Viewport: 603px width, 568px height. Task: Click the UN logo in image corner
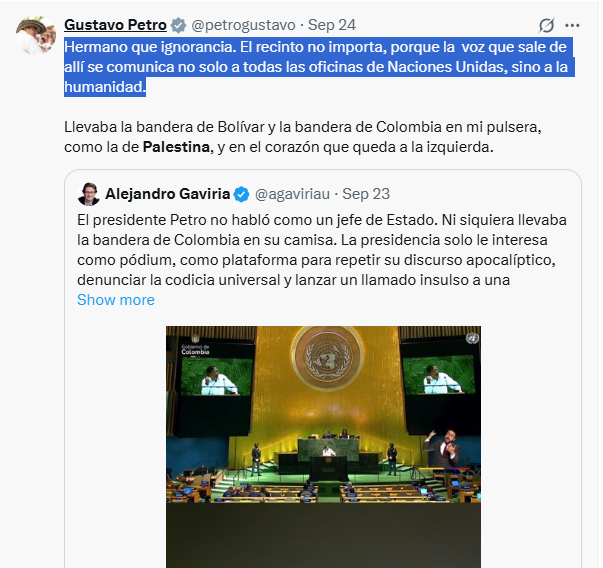click(472, 338)
